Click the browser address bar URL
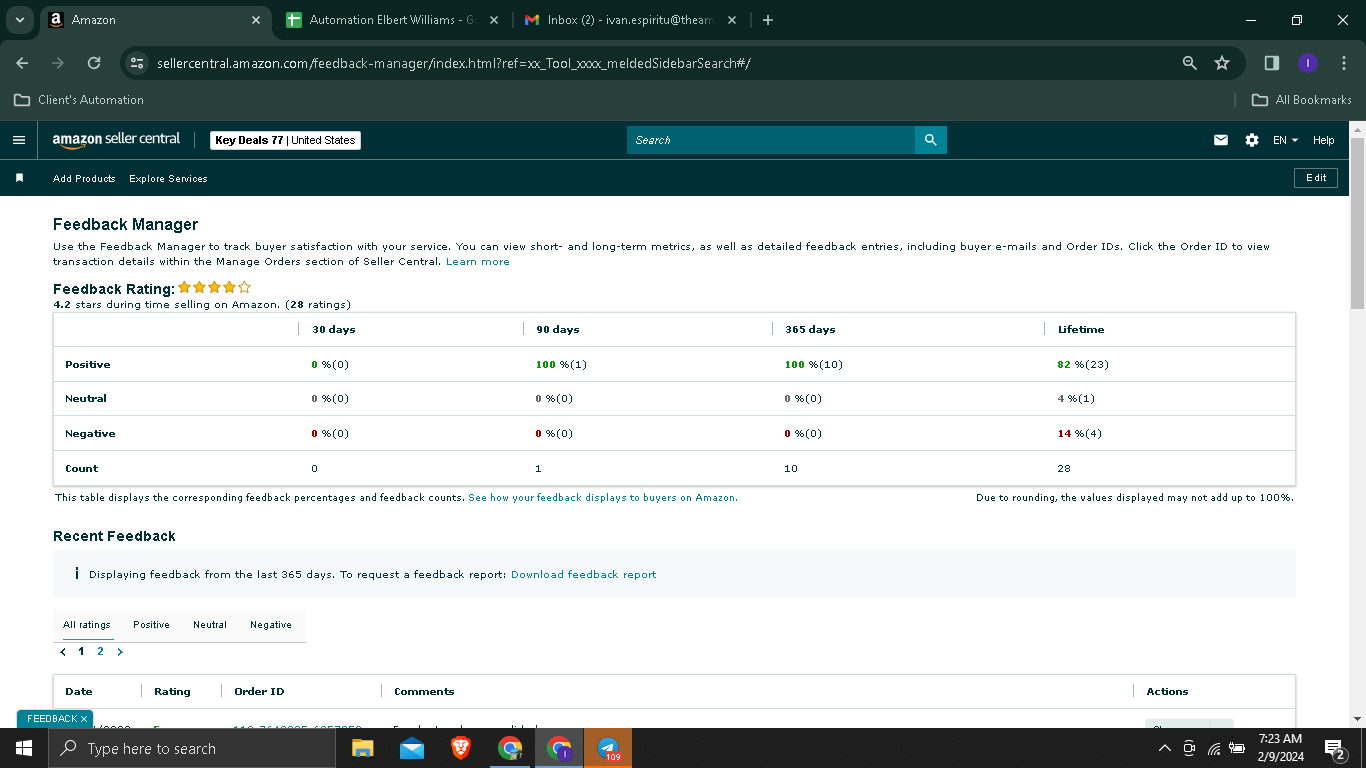 (x=454, y=63)
